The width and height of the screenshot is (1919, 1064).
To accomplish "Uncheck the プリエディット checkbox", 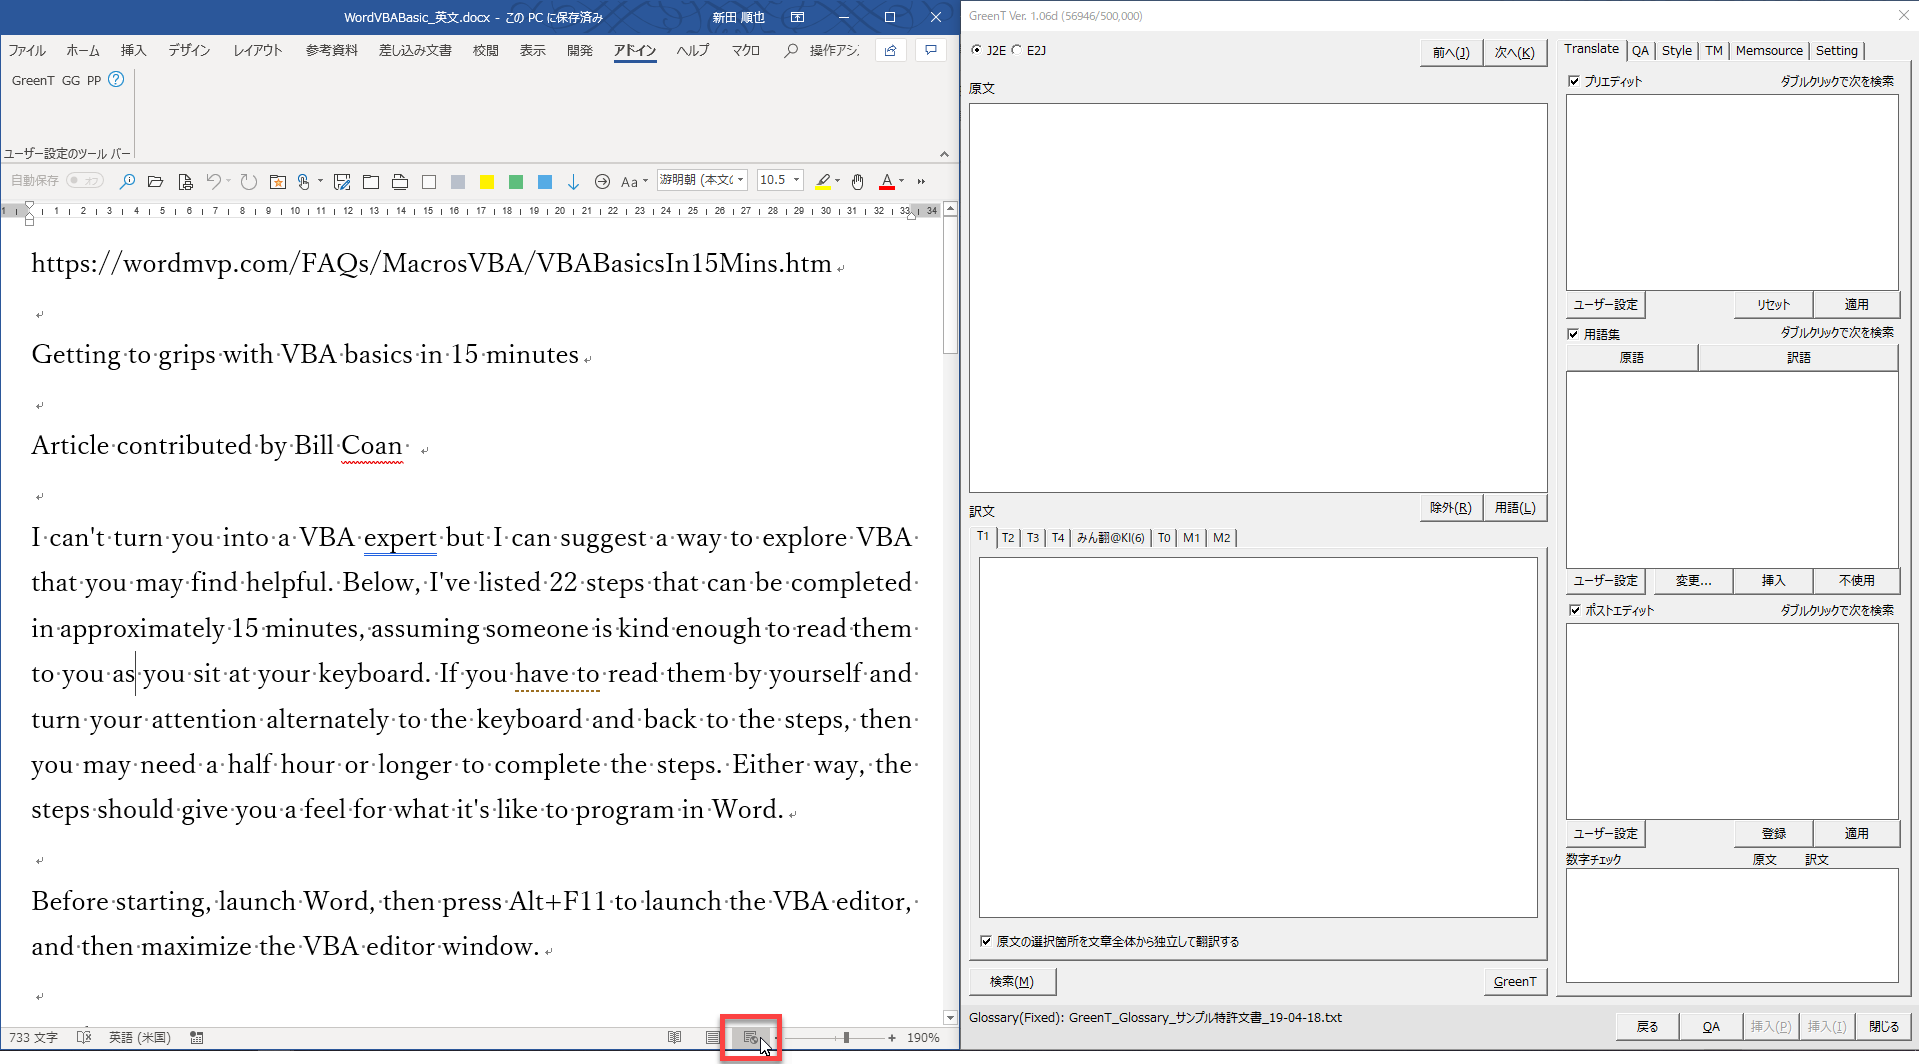I will pos(1574,81).
